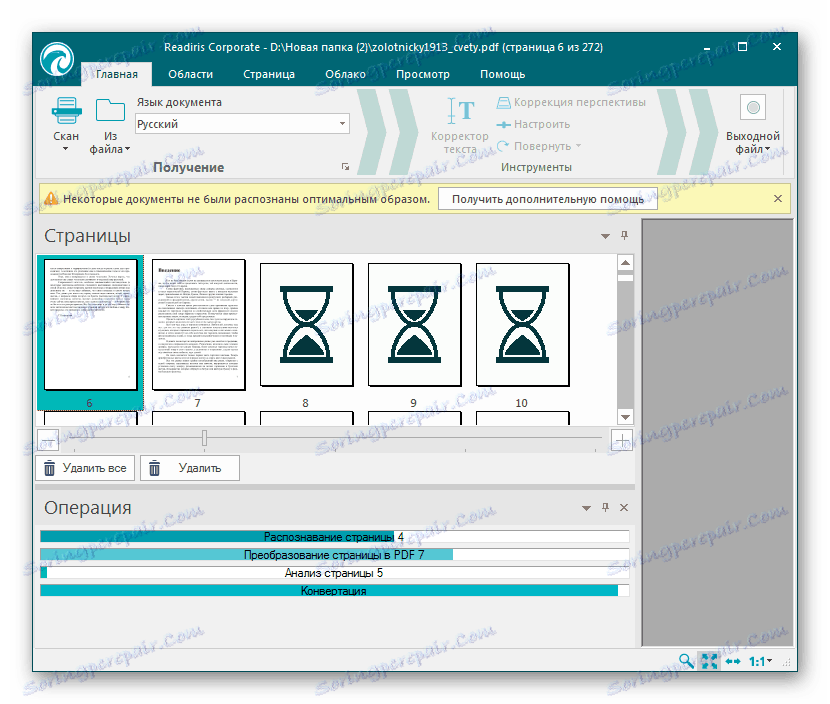
Task: Click the pages scrollbar down arrow
Action: [626, 417]
